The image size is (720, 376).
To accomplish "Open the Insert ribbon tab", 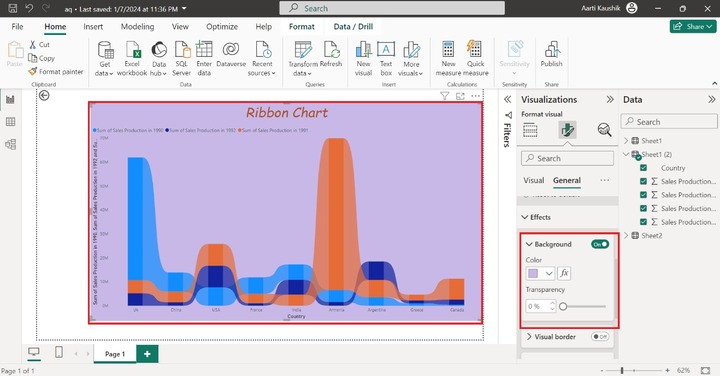I will coord(93,27).
